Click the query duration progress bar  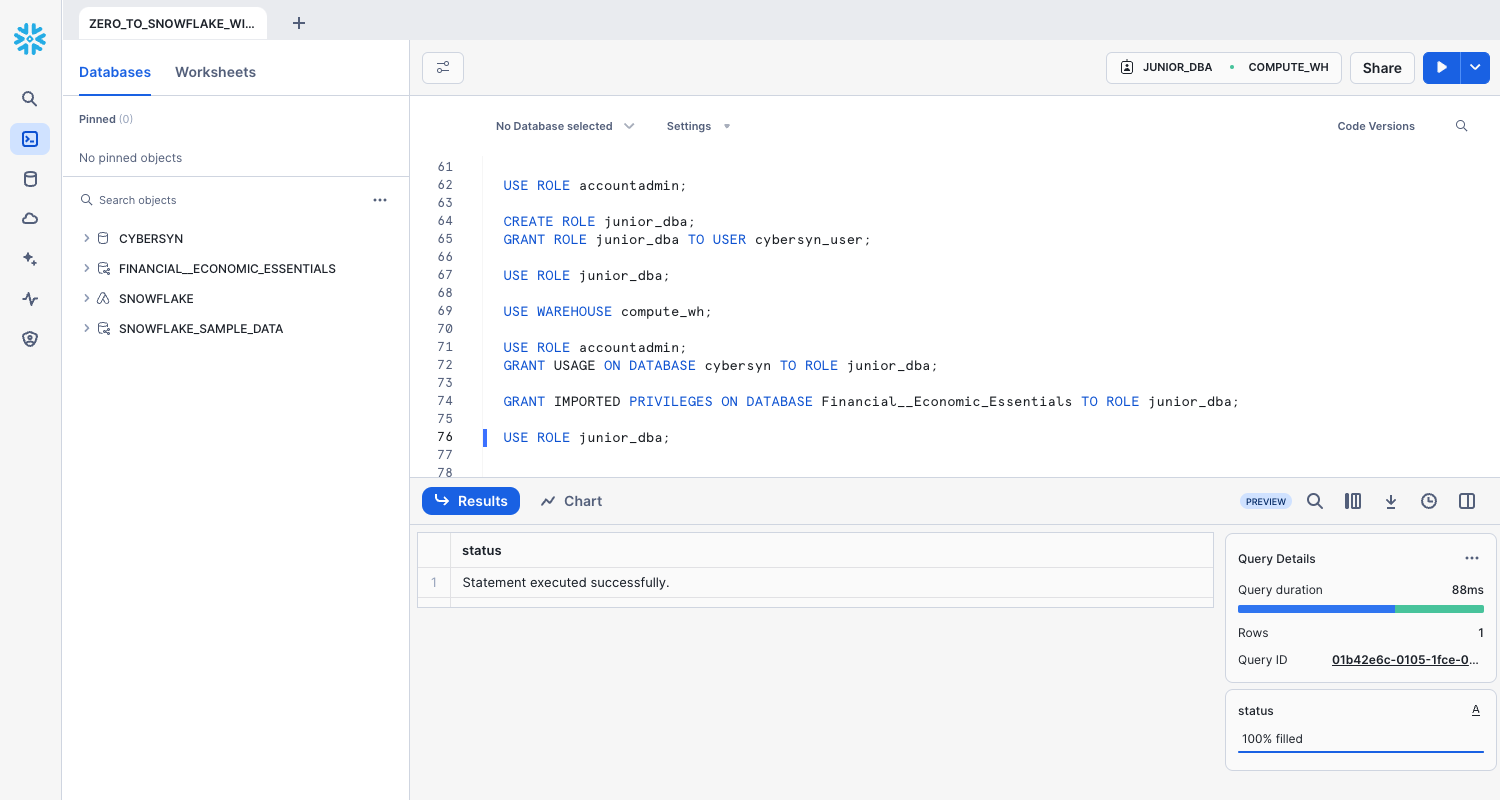point(1360,609)
